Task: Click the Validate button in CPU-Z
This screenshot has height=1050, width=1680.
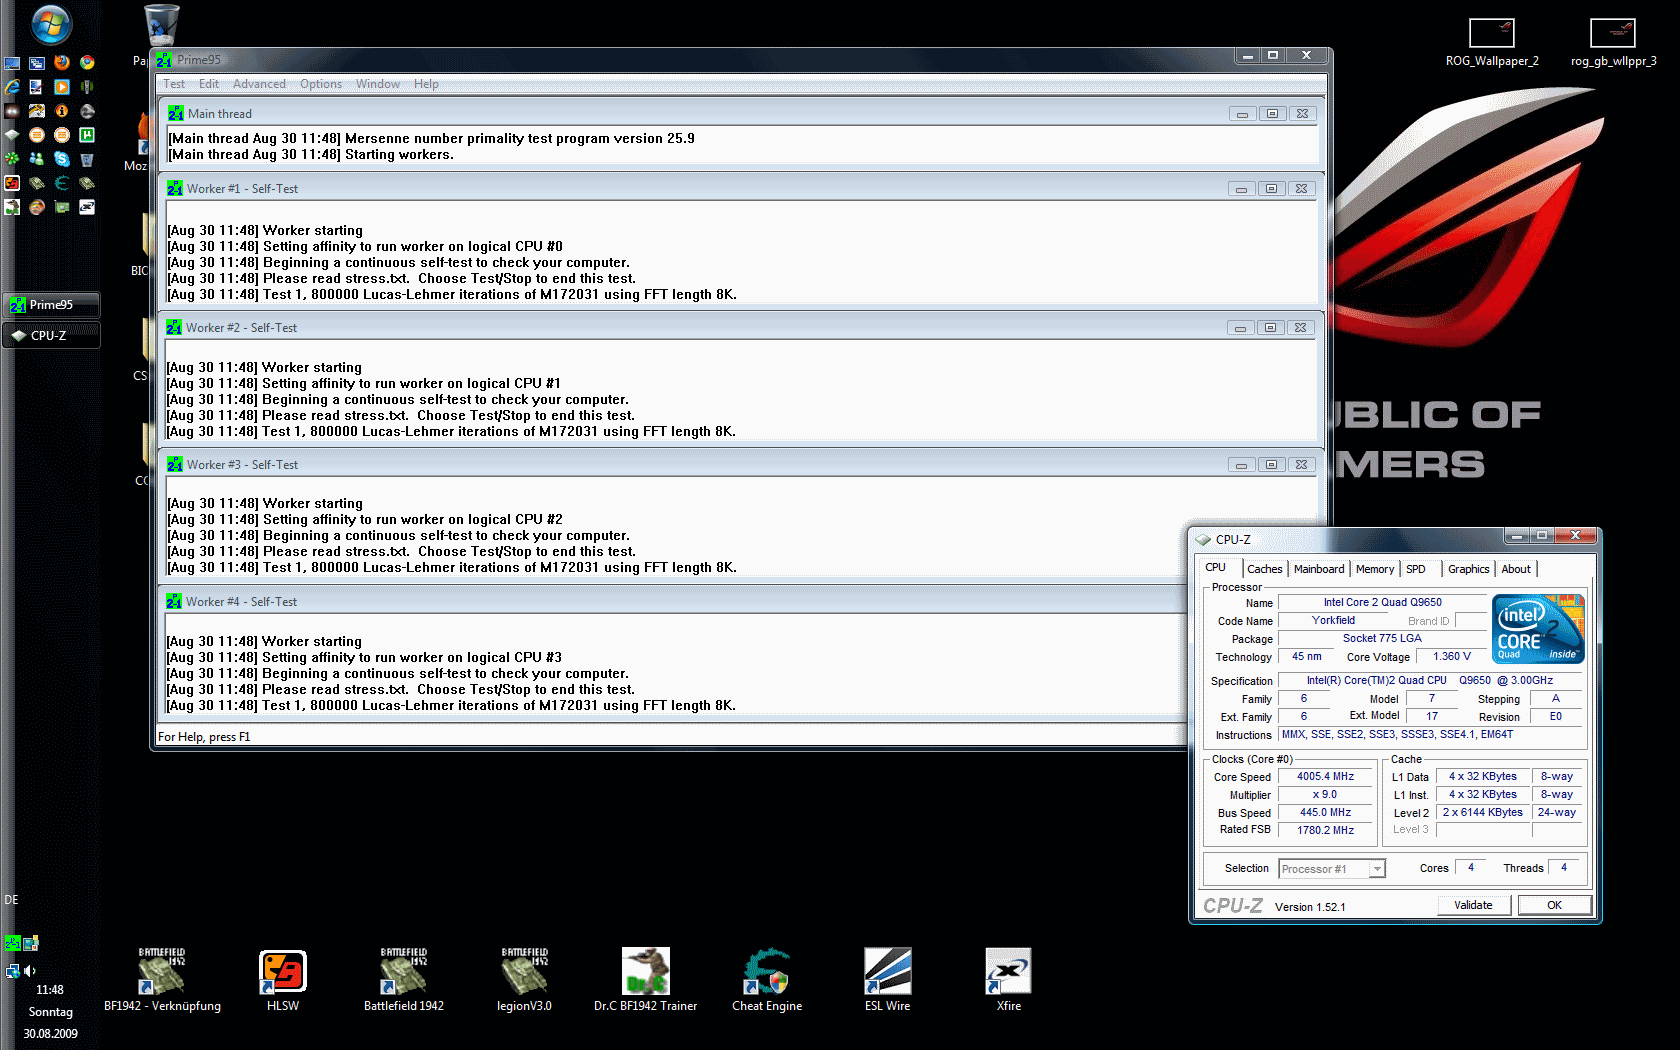Action: [1473, 906]
